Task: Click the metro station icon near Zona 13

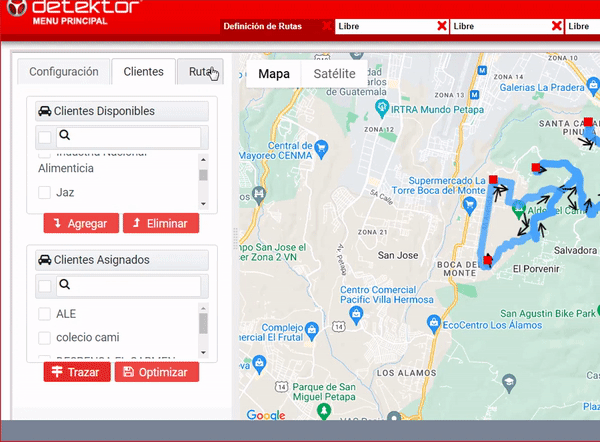Action: [474, 94]
